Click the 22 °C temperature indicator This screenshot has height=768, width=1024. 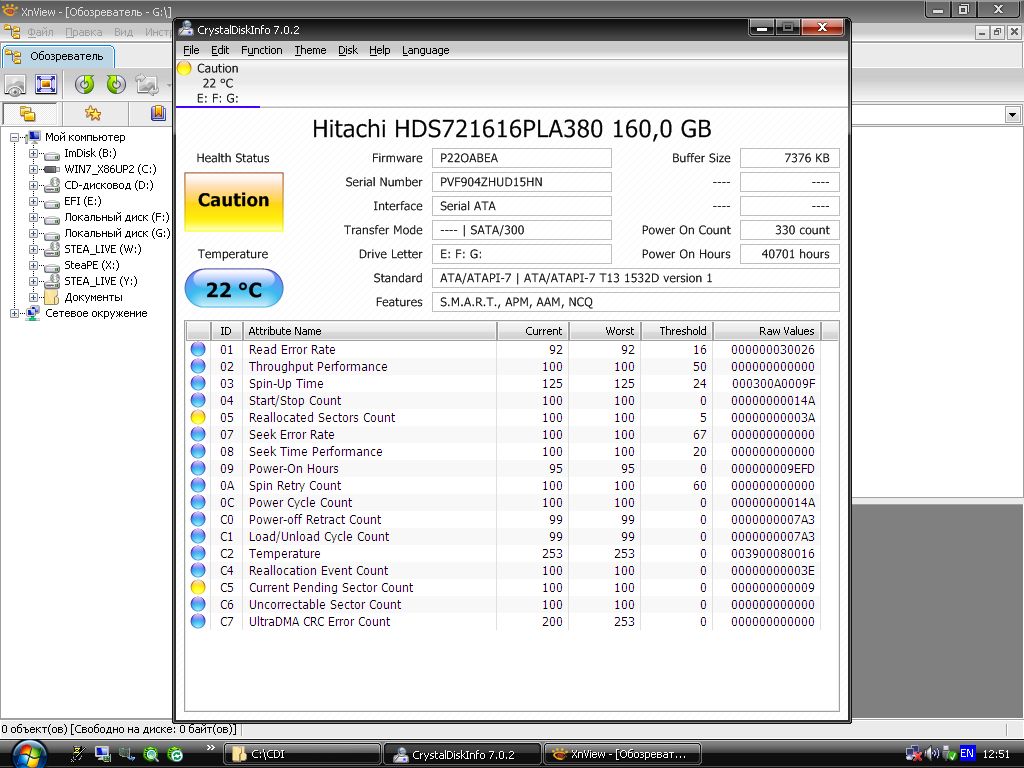[x=233, y=290]
